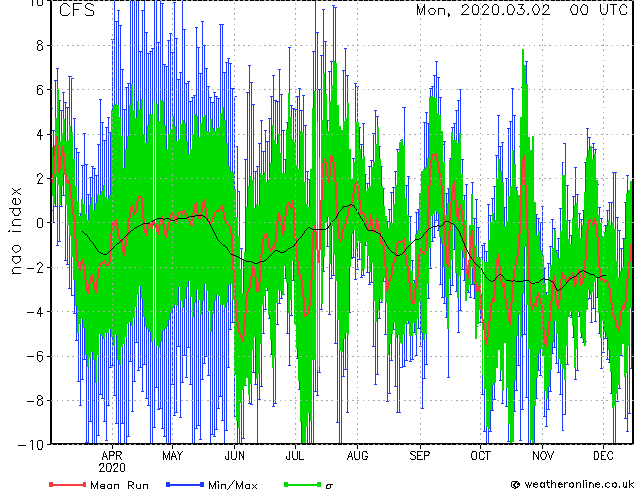The width and height of the screenshot is (634, 490).
Task: Click the 00 UTC time label
Action: [599, 10]
